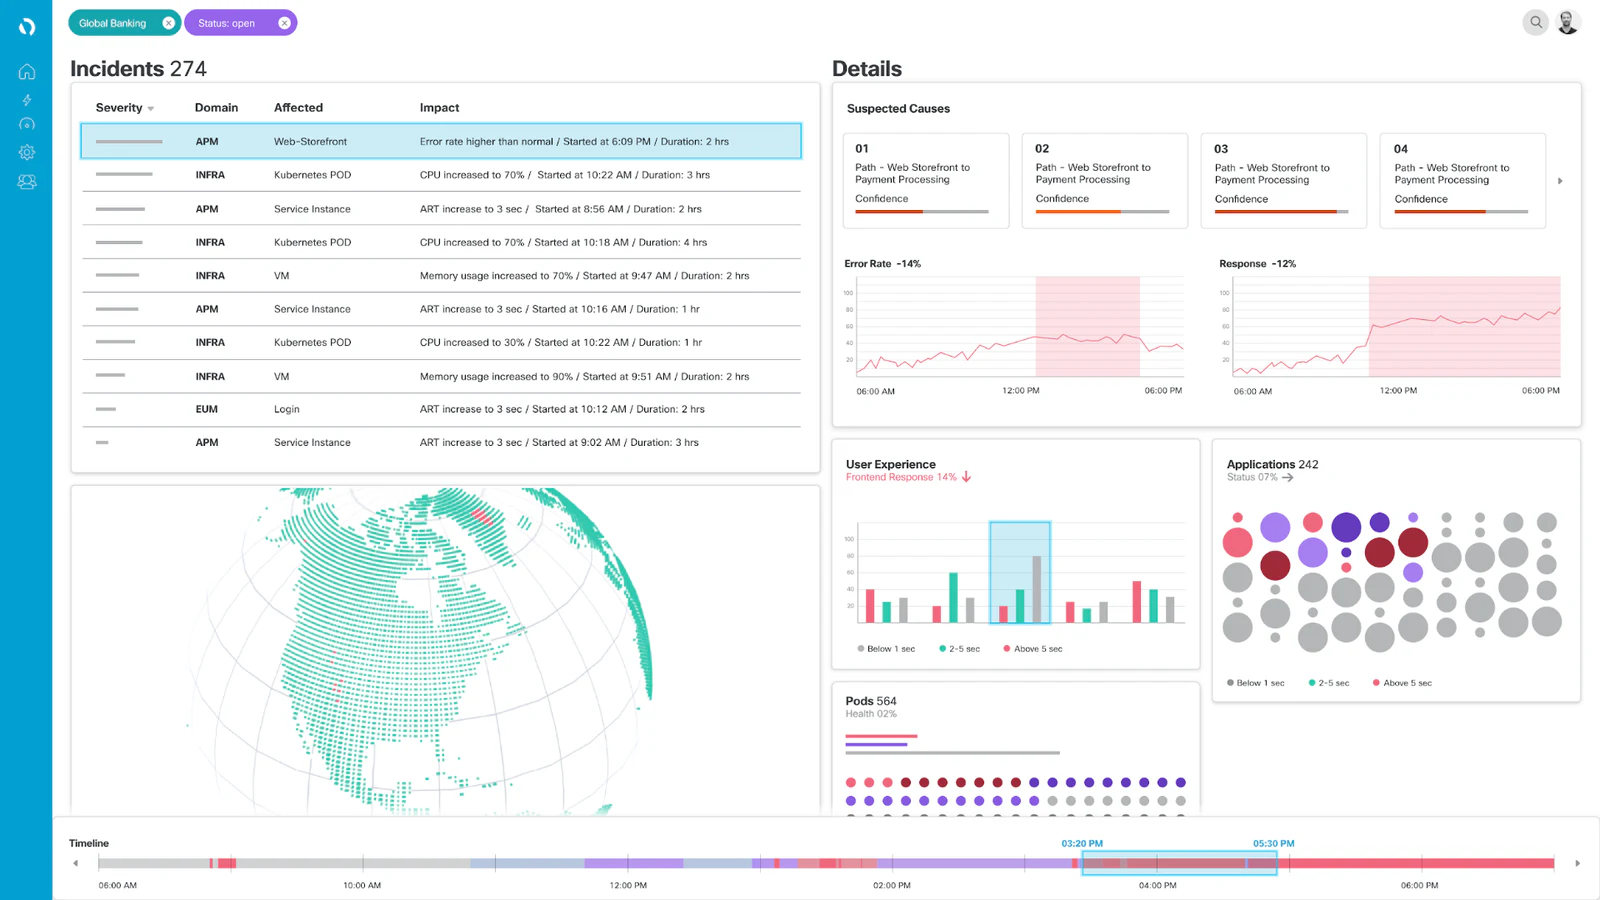Remove the Global Banking filter chip
Viewport: 1600px width, 900px height.
(168, 23)
